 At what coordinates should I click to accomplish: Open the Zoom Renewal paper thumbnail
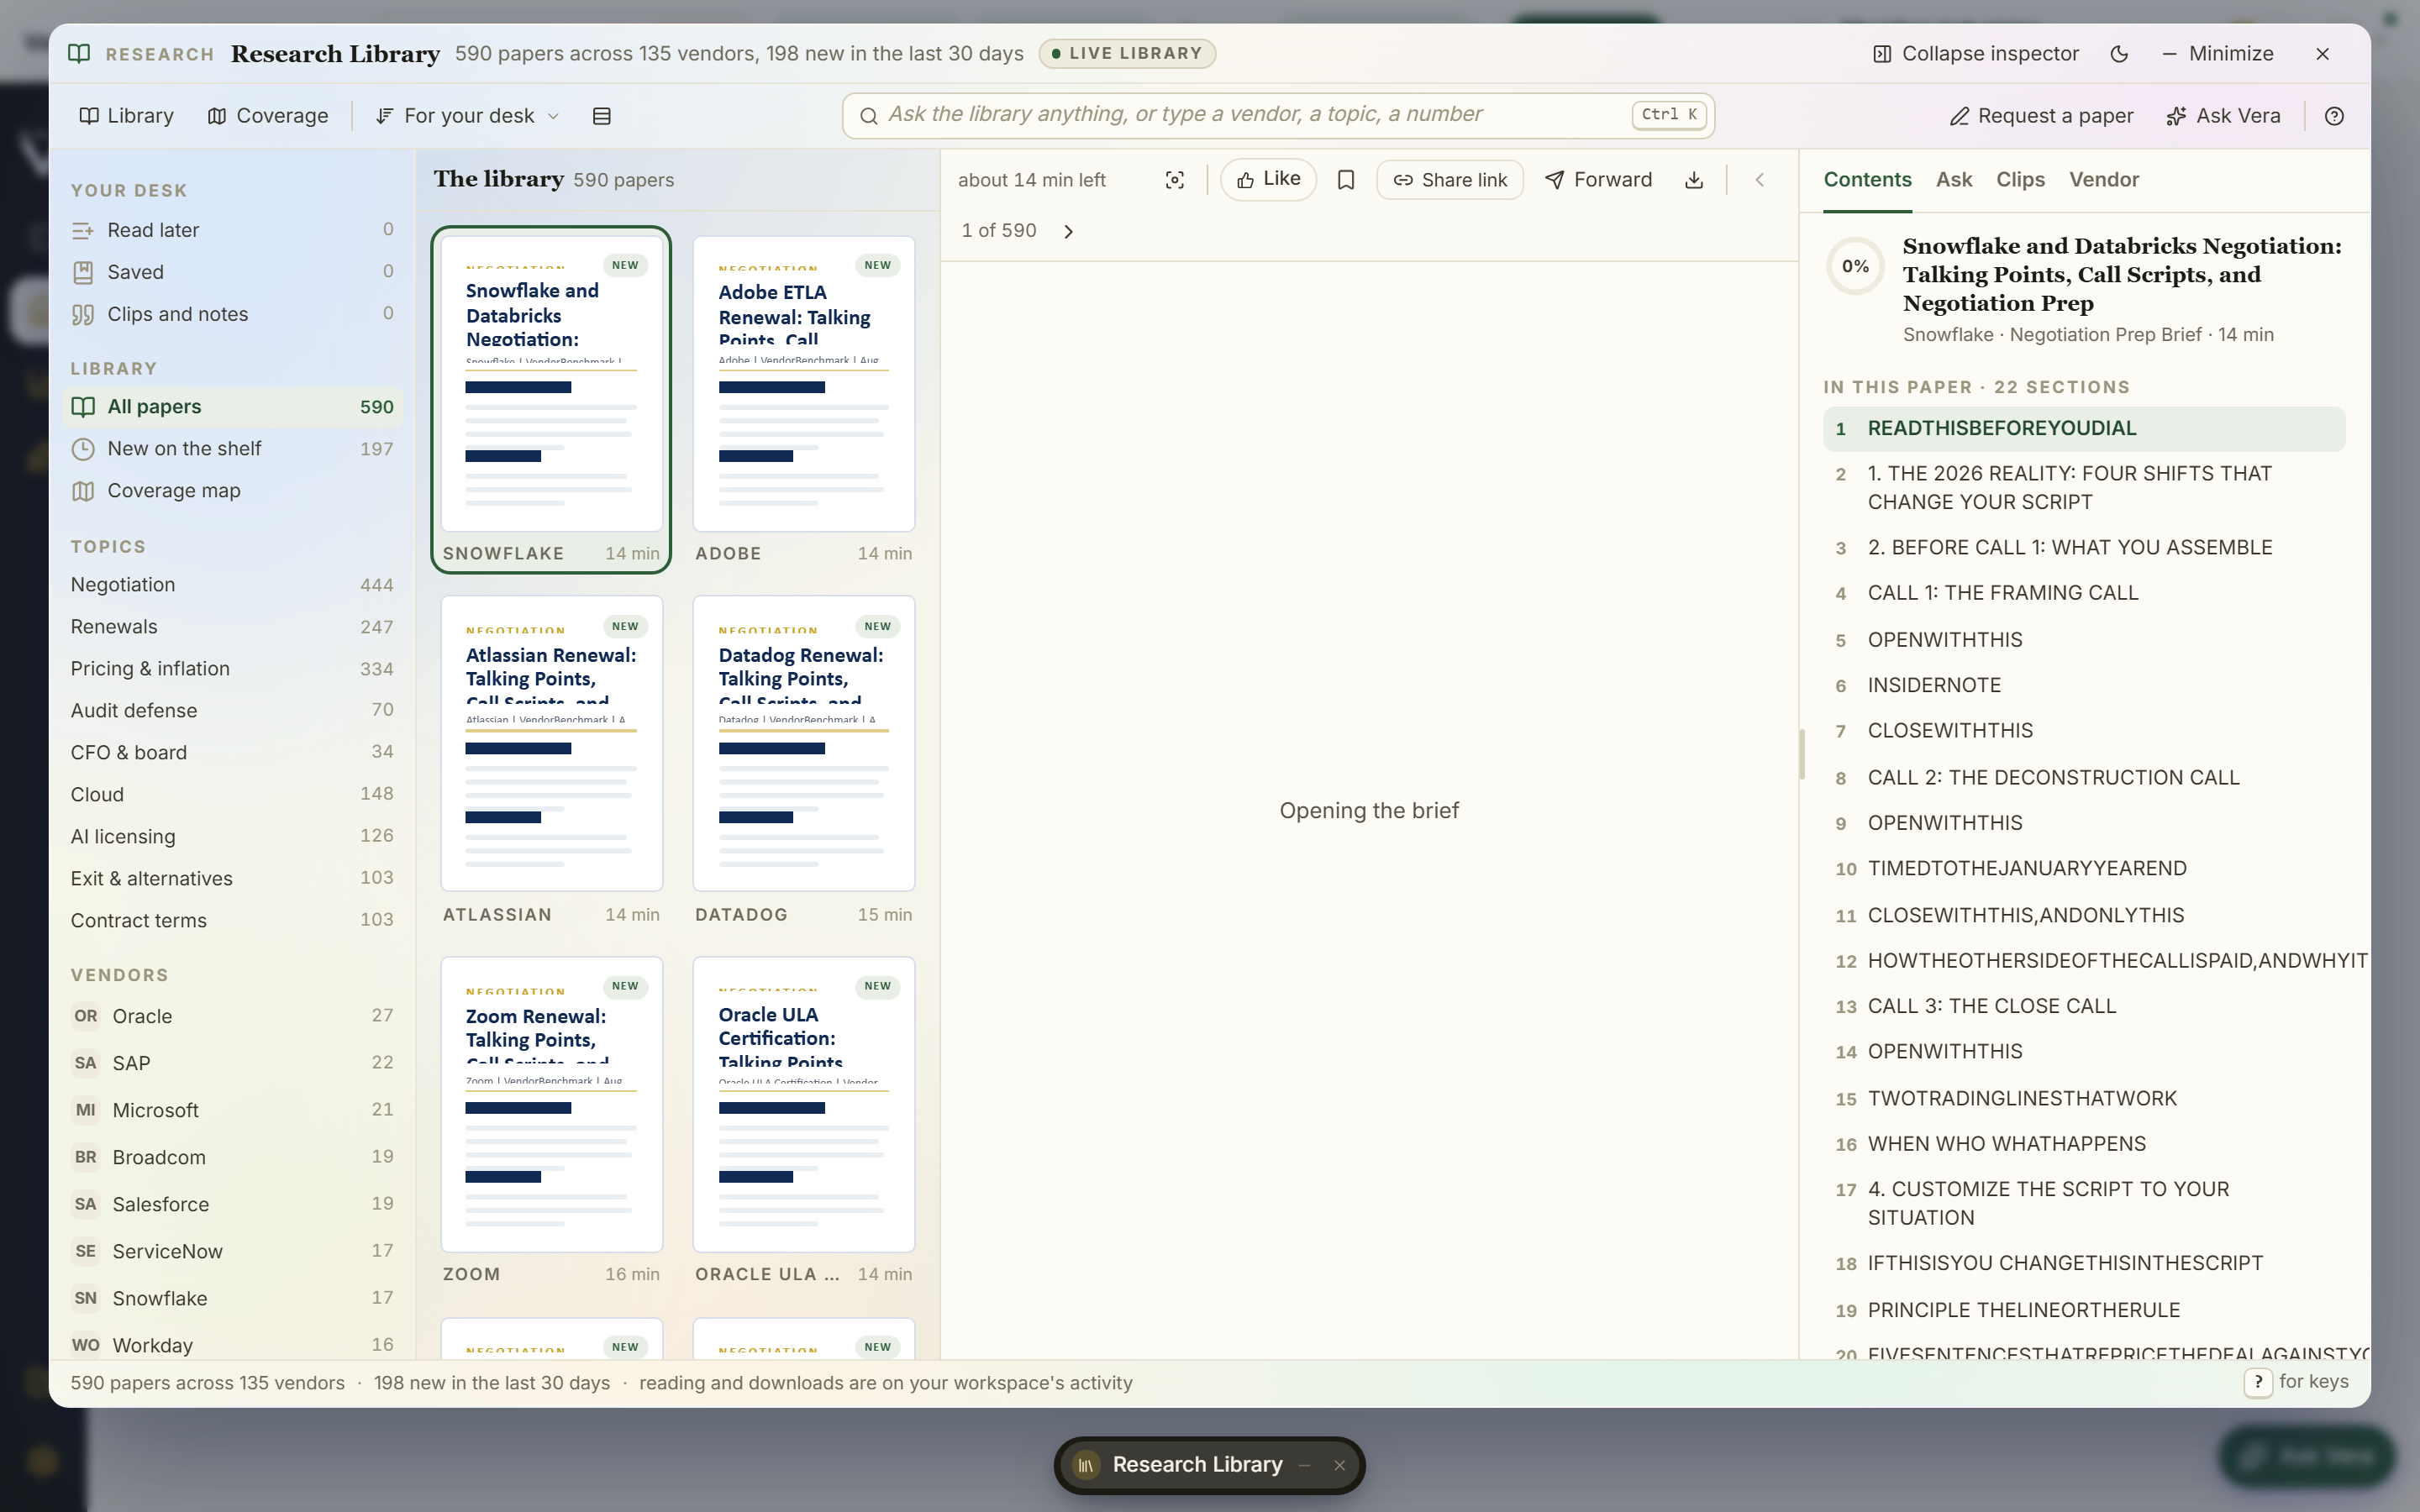tap(552, 1105)
